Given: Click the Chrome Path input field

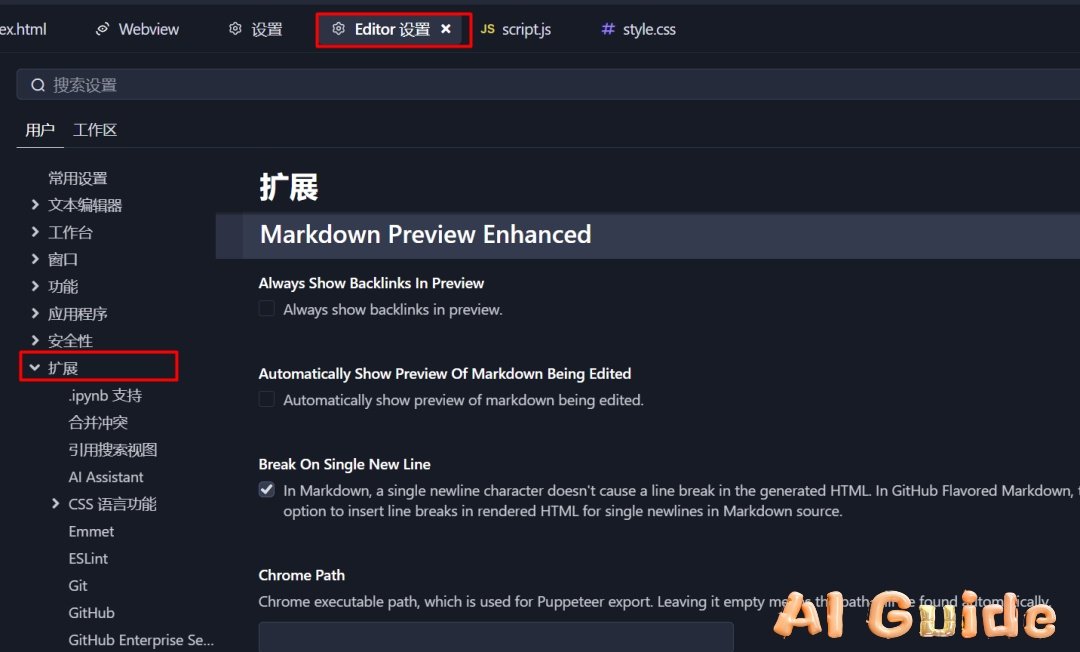Looking at the screenshot, I should point(496,637).
